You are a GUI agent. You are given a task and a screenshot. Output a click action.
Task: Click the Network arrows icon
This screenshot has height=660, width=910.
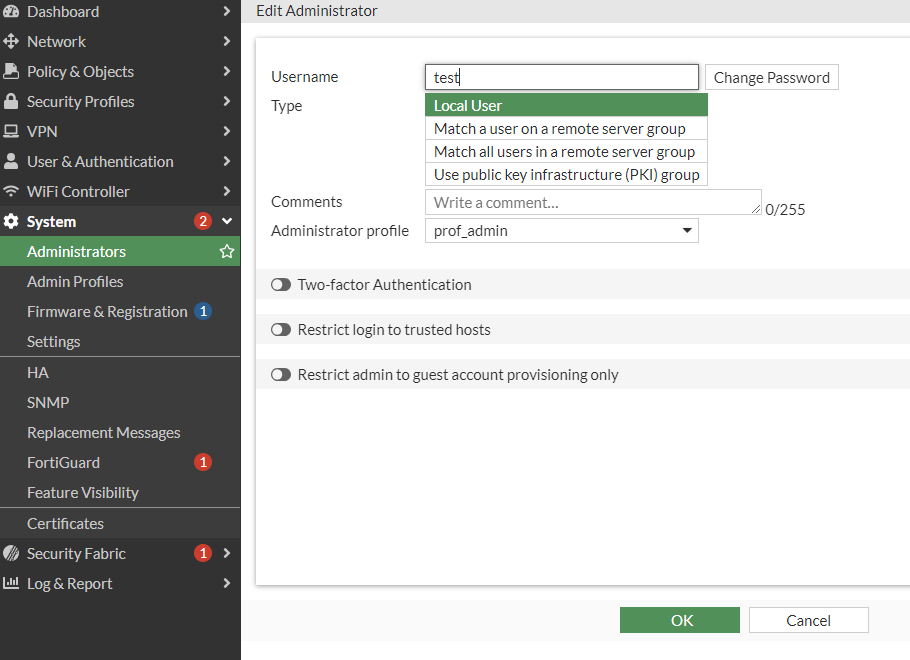11,42
